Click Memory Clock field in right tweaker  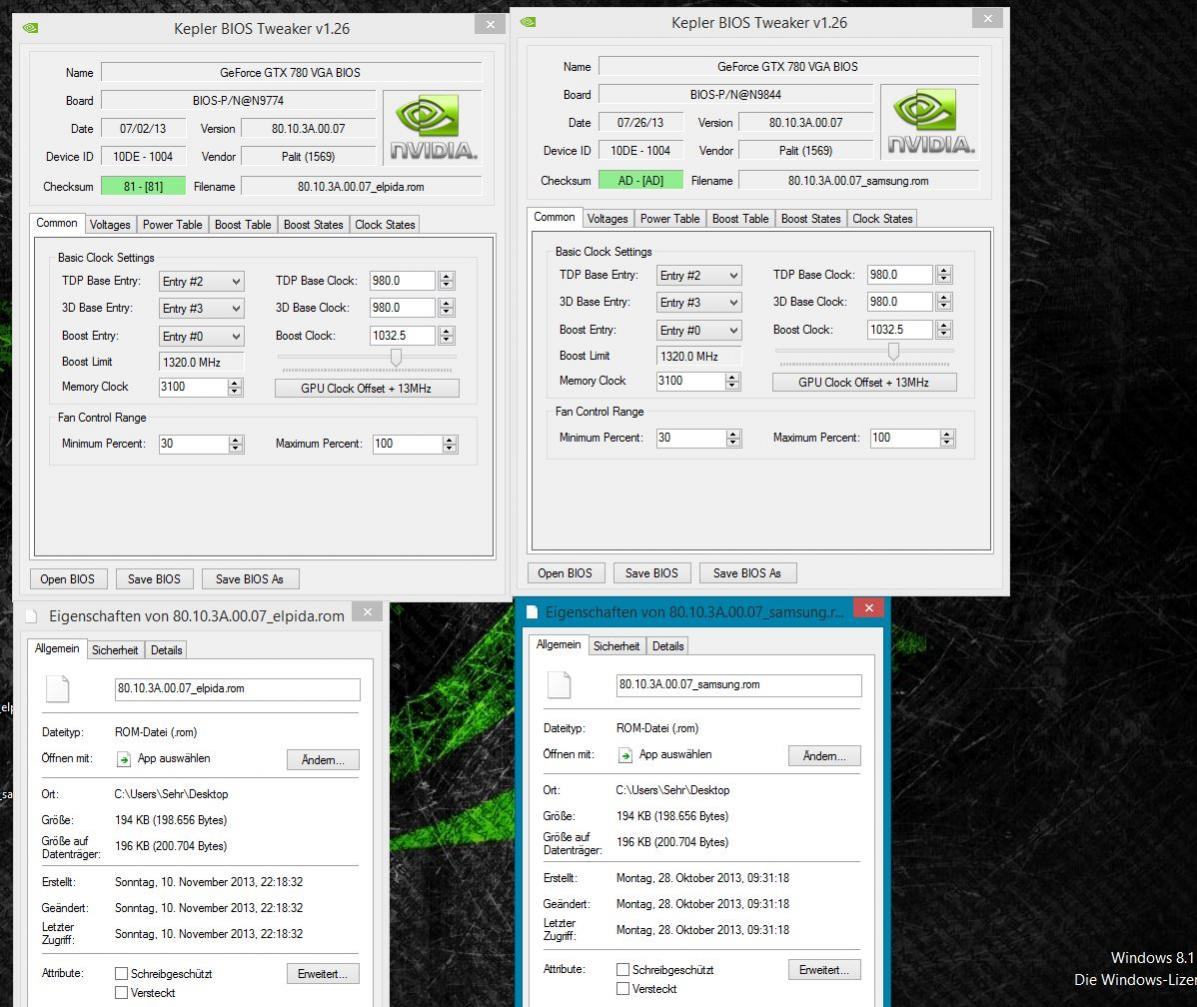pos(690,381)
